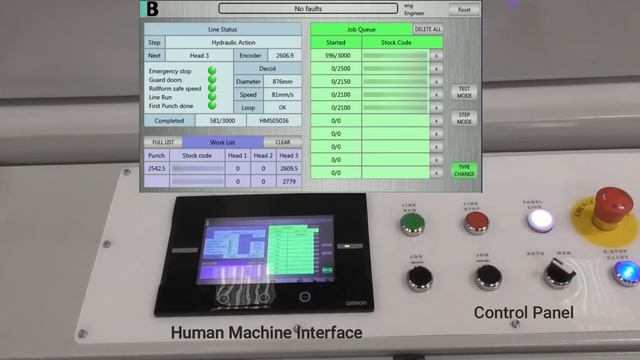Click the Hydraulic Action step field
Image resolution: width=640 pixels, height=360 pixels.
(233, 42)
